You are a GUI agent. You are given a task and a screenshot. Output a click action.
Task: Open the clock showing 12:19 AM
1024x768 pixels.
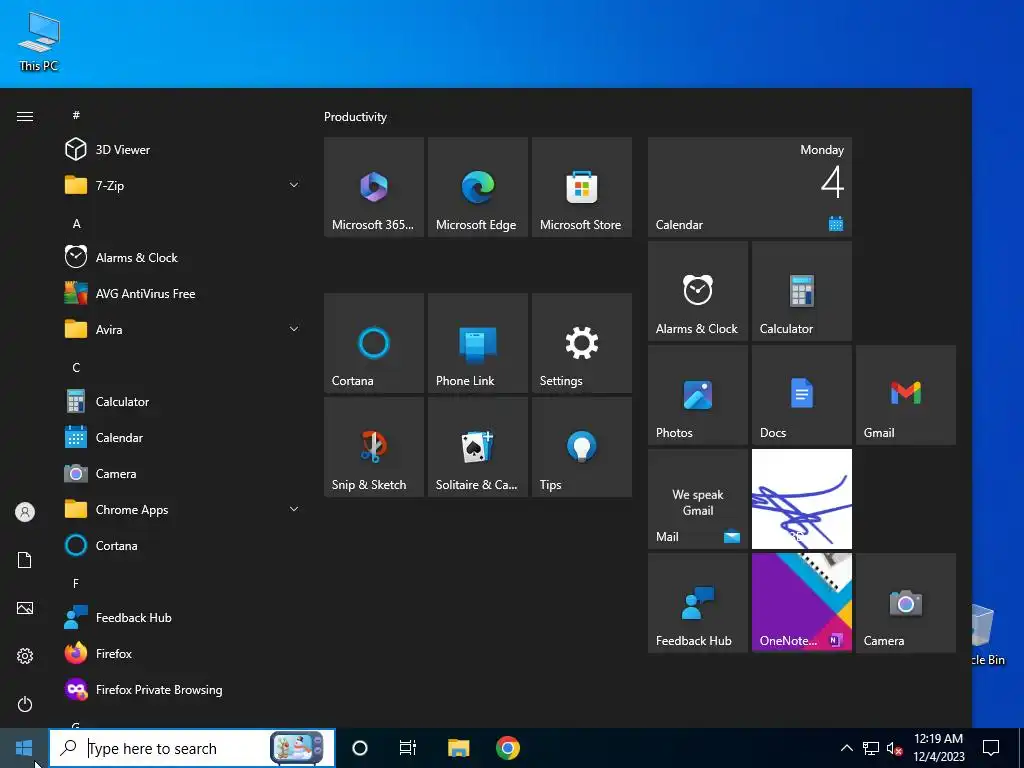coord(938,748)
